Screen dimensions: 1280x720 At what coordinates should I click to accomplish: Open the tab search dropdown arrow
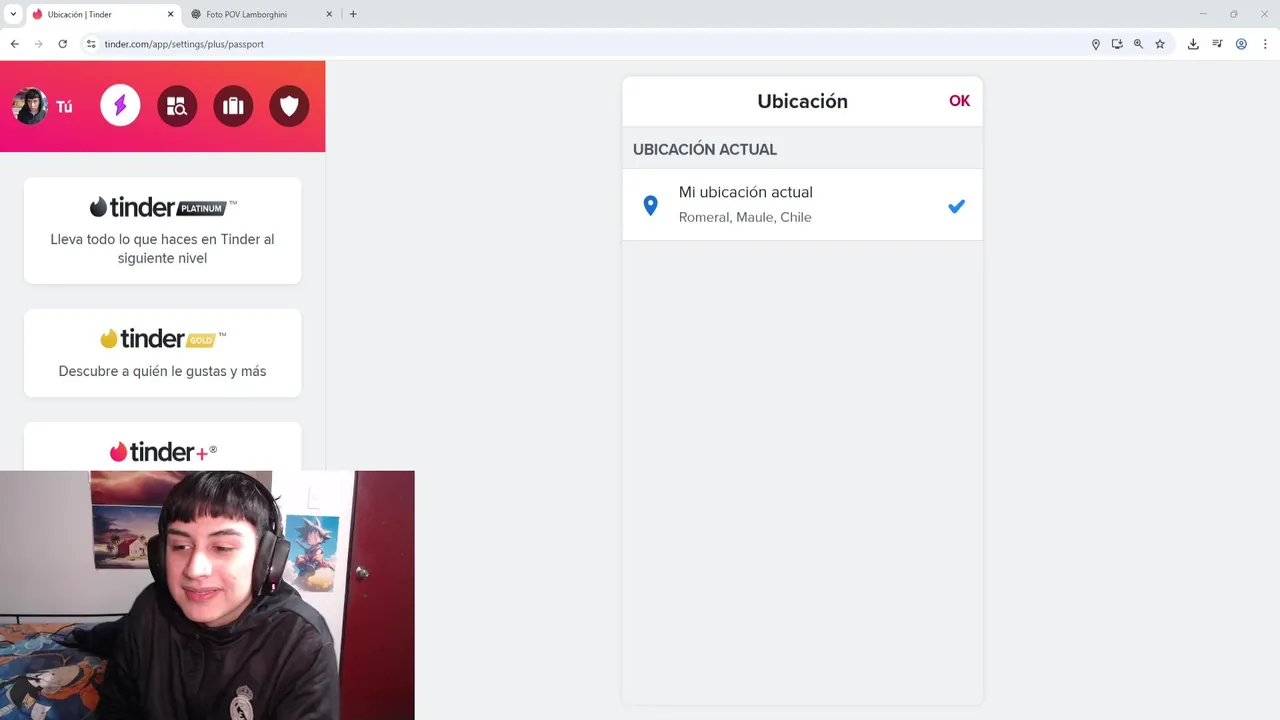coord(13,14)
